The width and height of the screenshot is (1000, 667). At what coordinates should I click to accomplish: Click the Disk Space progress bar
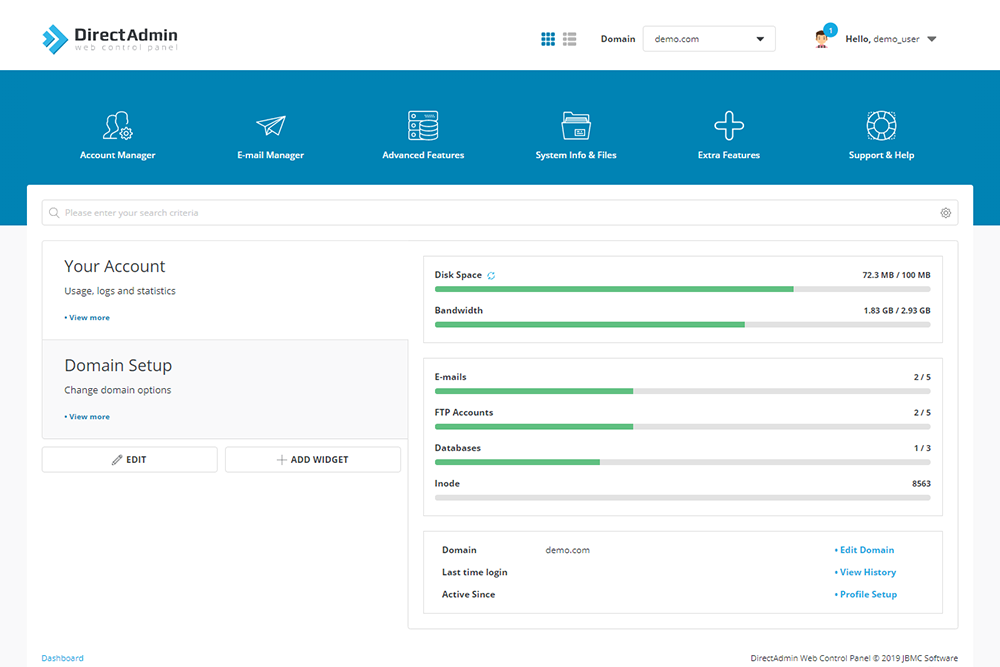point(682,289)
